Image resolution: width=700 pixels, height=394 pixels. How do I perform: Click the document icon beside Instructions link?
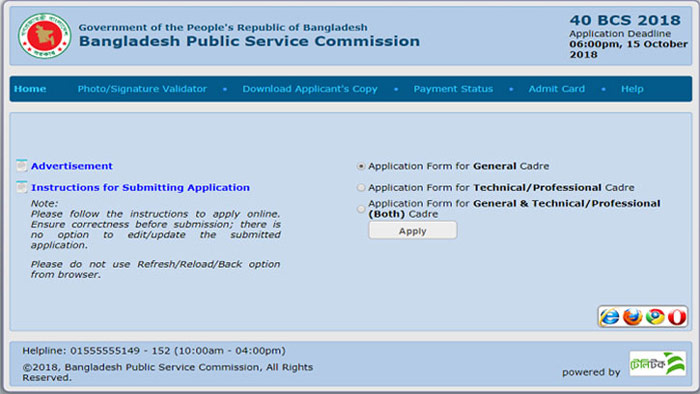tap(21, 187)
